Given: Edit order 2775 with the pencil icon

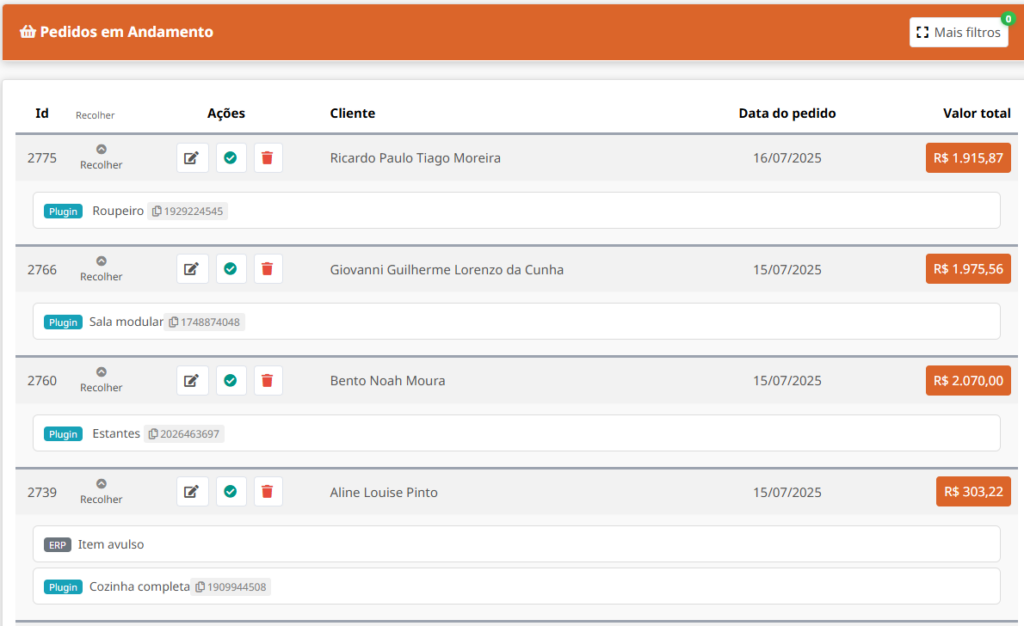Looking at the screenshot, I should (192, 158).
